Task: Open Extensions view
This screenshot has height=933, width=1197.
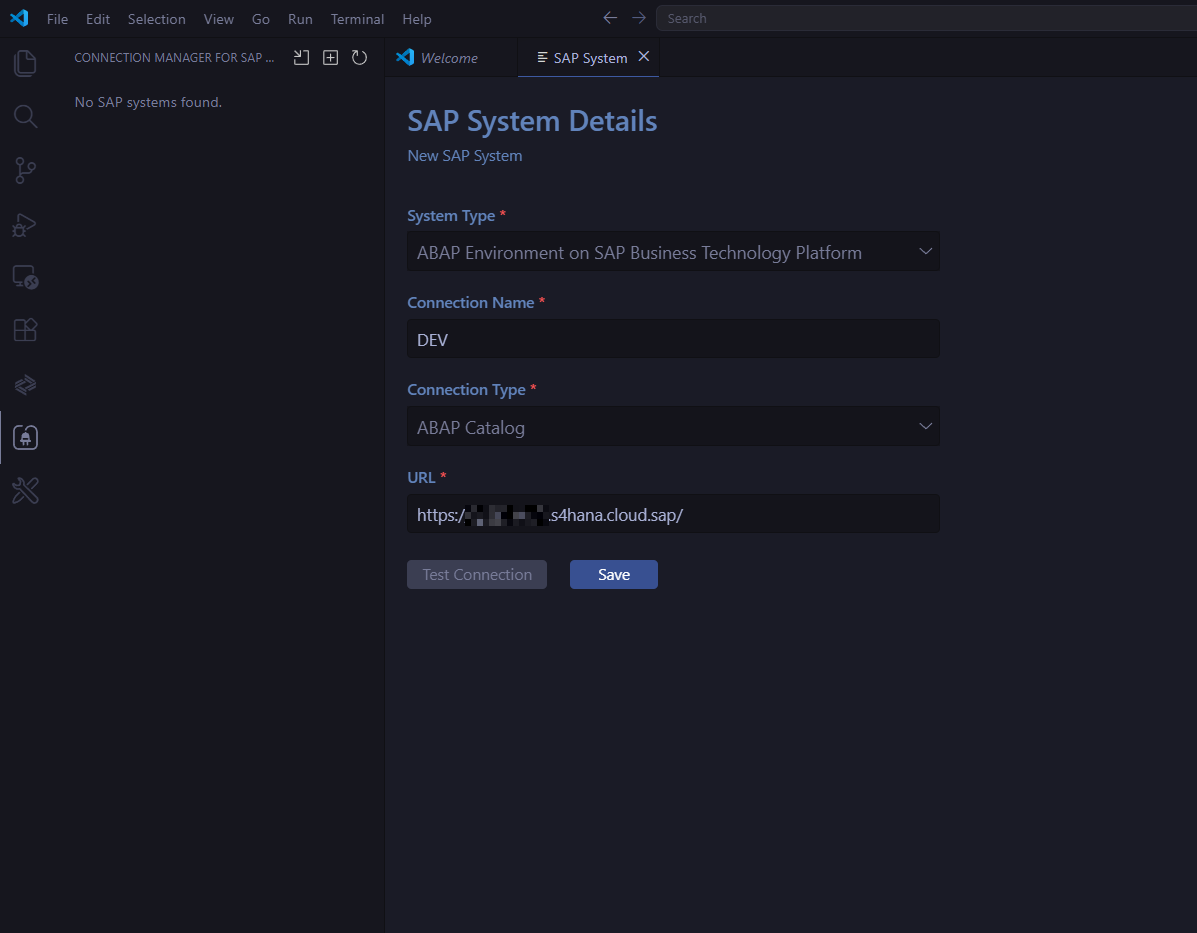Action: [25, 330]
